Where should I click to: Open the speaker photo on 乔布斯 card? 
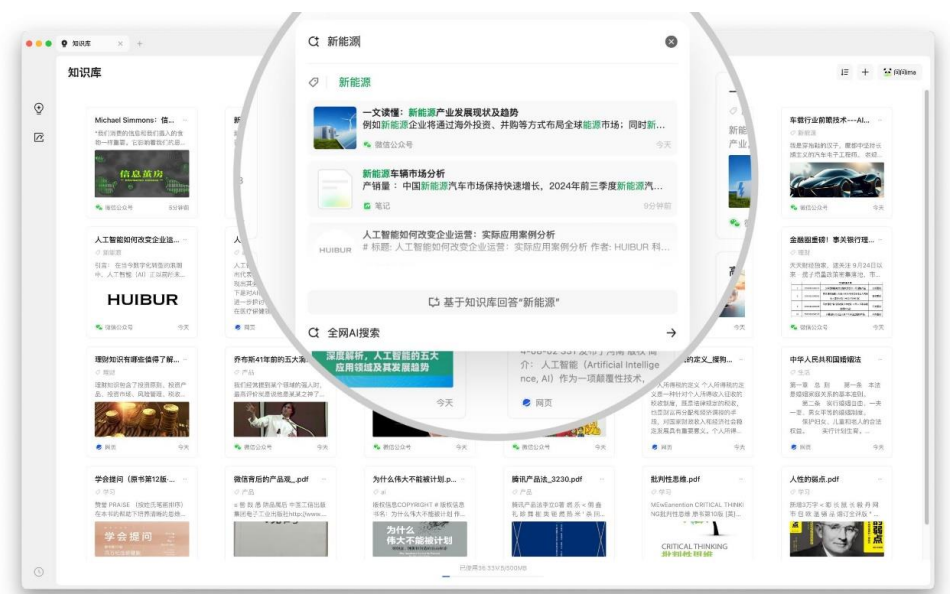(x=281, y=419)
